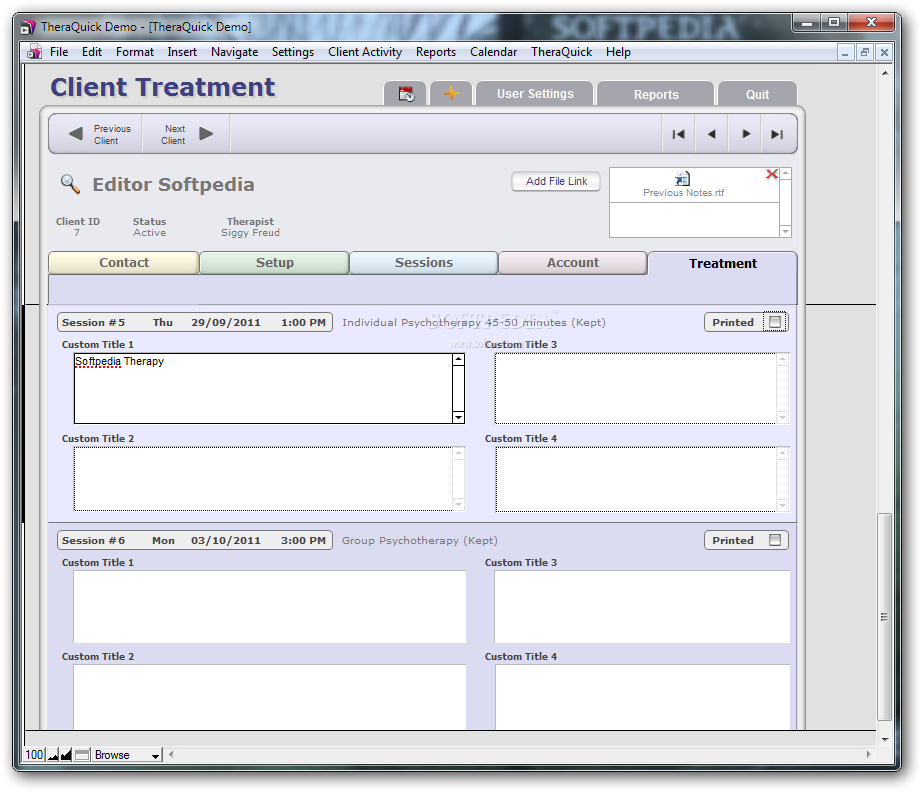Go to Next Client arrow

click(206, 134)
